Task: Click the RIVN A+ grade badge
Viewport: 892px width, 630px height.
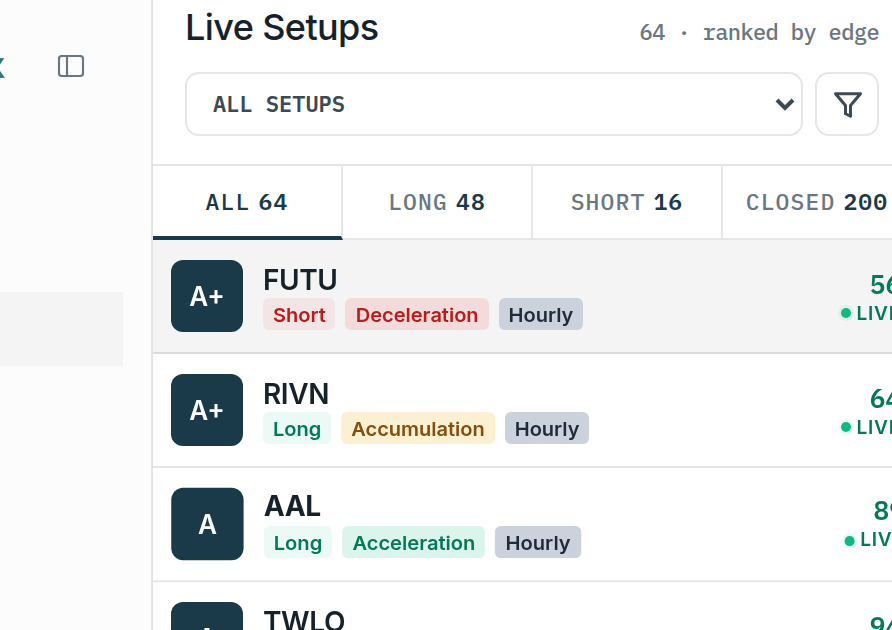Action: tap(207, 410)
